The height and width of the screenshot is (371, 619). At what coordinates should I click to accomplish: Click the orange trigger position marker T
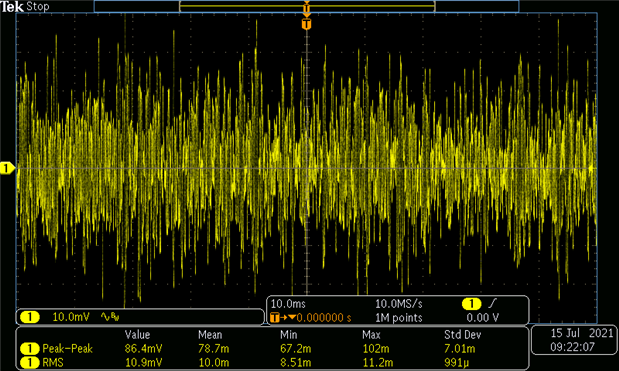(306, 24)
